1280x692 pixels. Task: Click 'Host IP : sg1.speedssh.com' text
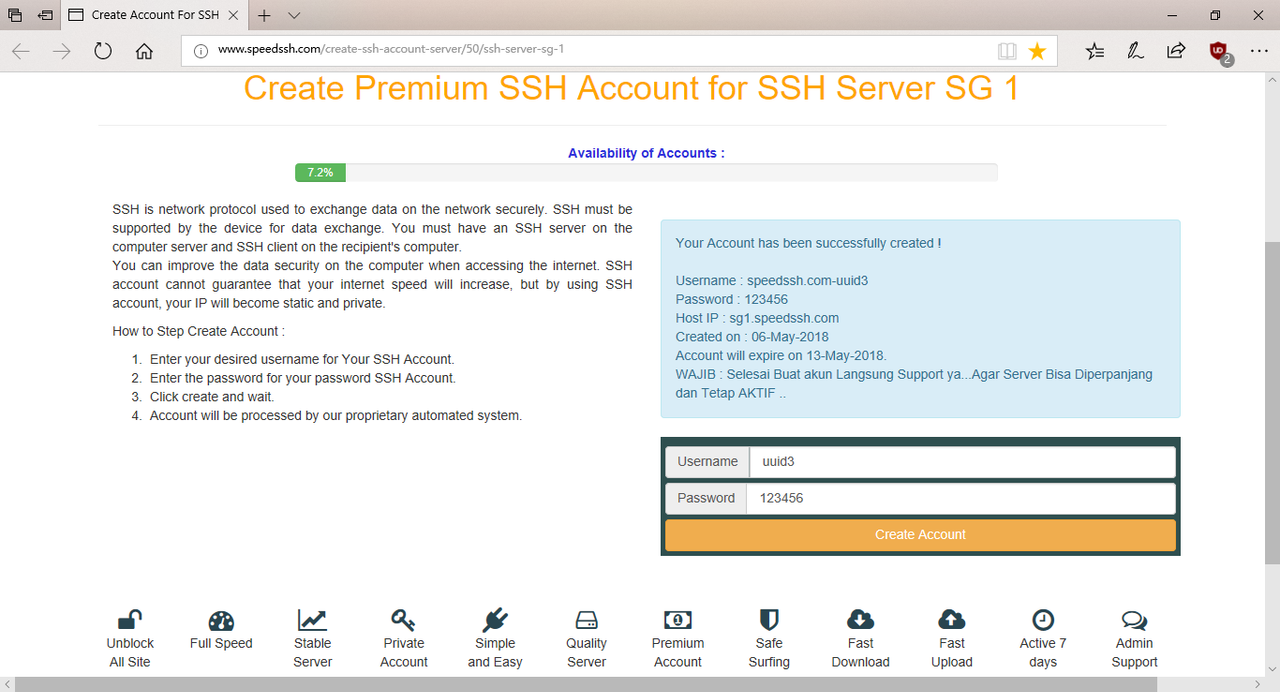pyautogui.click(x=757, y=318)
